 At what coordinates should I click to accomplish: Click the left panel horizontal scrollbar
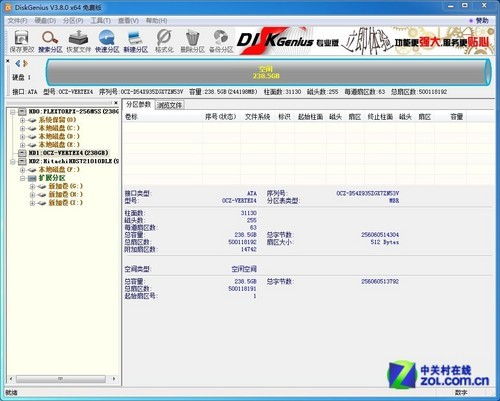click(x=62, y=379)
